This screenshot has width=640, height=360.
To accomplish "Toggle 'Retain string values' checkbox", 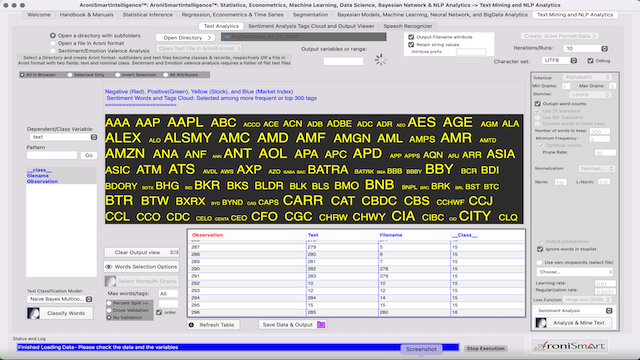I will [x=411, y=44].
